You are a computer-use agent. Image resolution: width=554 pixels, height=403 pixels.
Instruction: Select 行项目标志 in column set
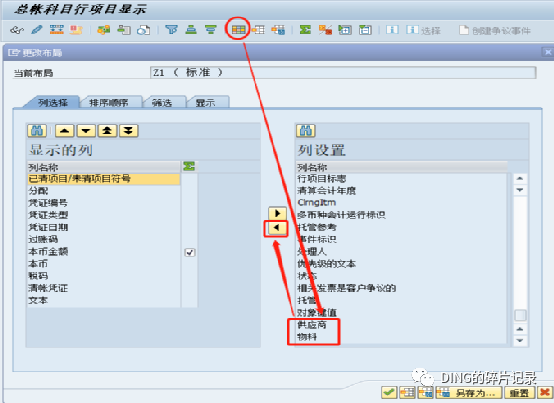click(x=402, y=179)
